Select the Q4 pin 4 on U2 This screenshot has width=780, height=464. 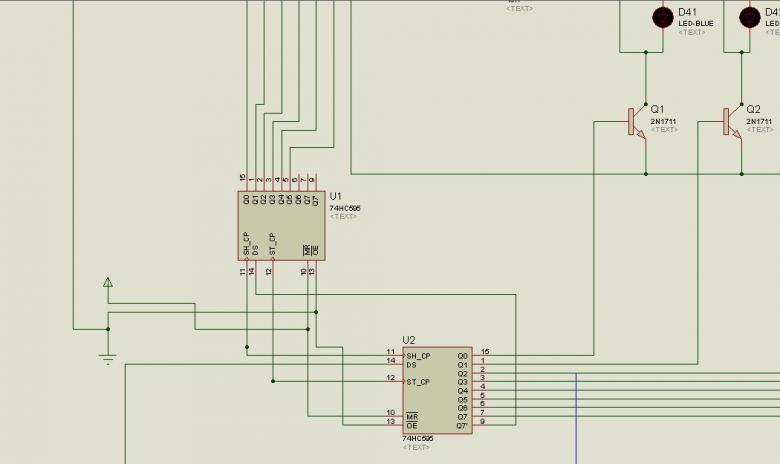click(481, 390)
